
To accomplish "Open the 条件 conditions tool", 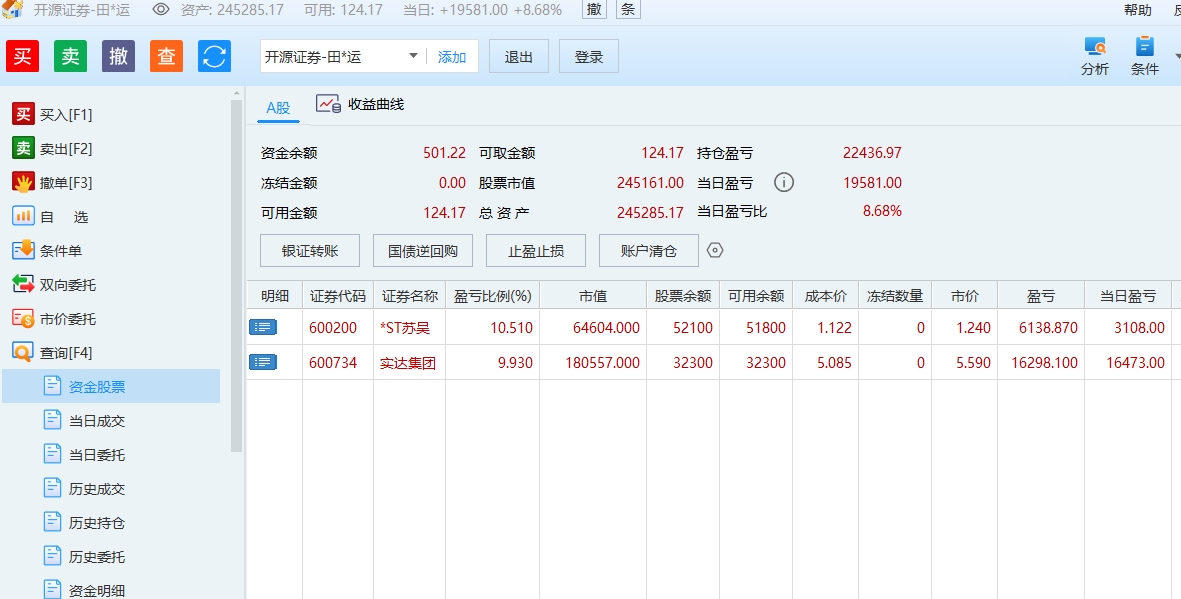I will tap(1144, 56).
